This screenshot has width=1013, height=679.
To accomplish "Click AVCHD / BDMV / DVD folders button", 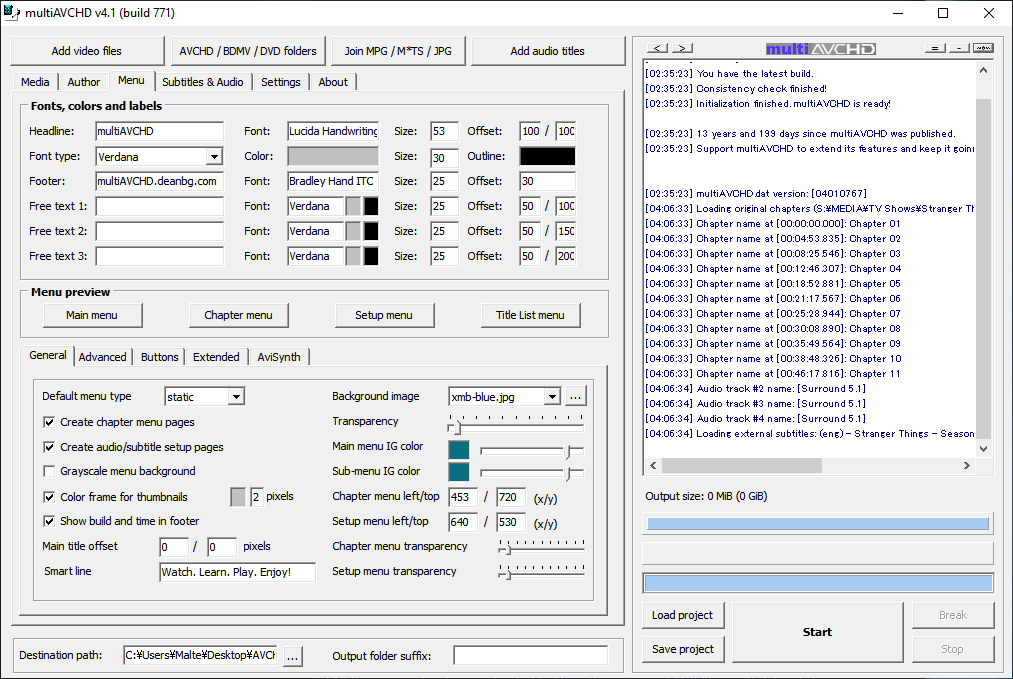I will [x=248, y=51].
